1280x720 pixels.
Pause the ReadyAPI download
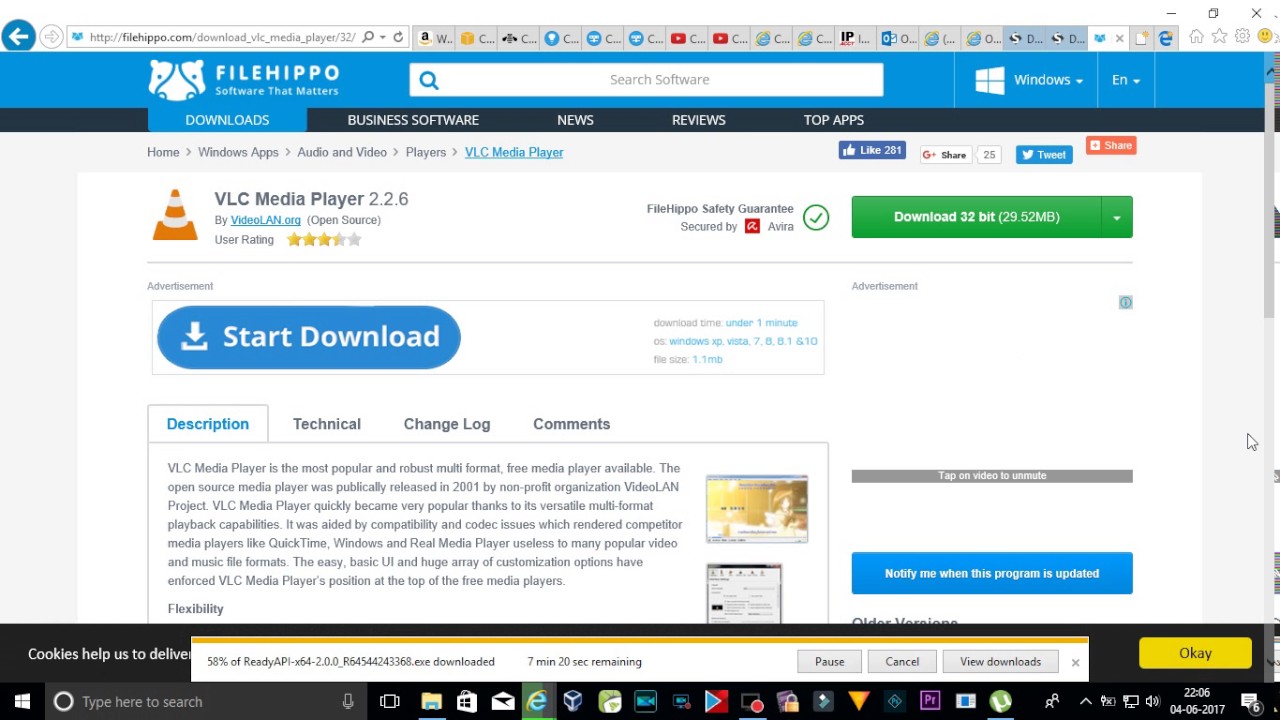click(x=829, y=661)
